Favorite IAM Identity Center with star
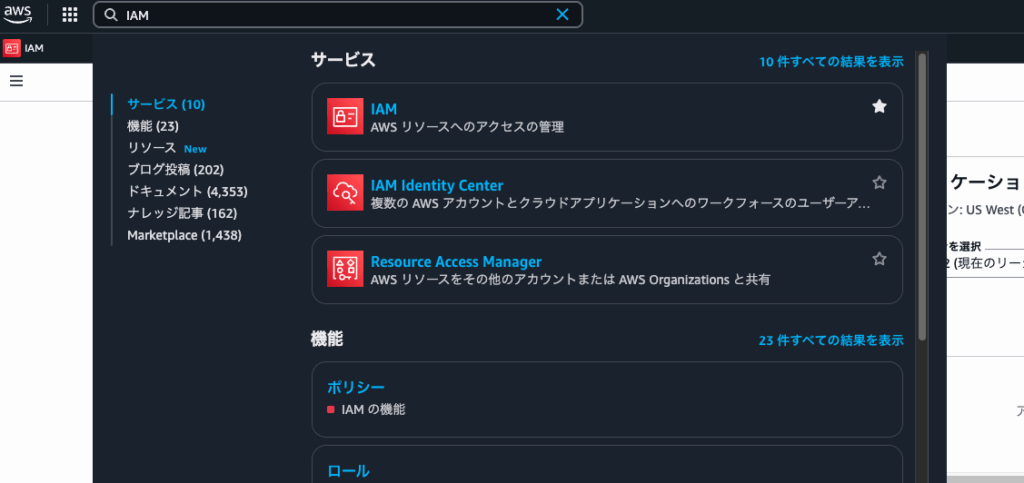The image size is (1024, 483). tap(880, 183)
